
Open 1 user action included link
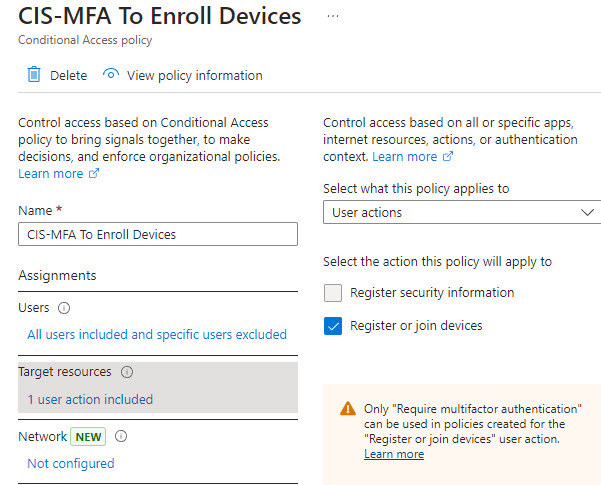[x=90, y=400]
